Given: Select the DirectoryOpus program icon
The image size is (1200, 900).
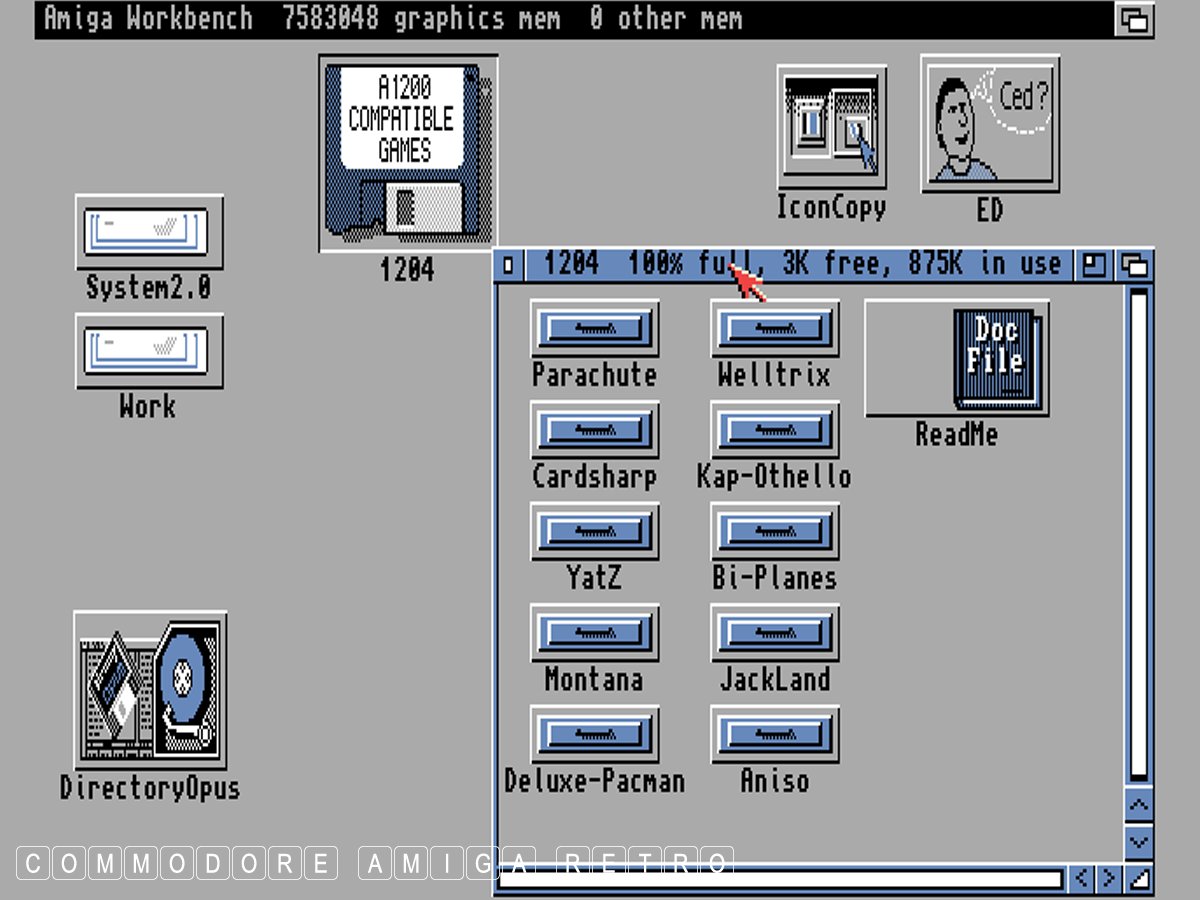Looking at the screenshot, I should click(150, 691).
